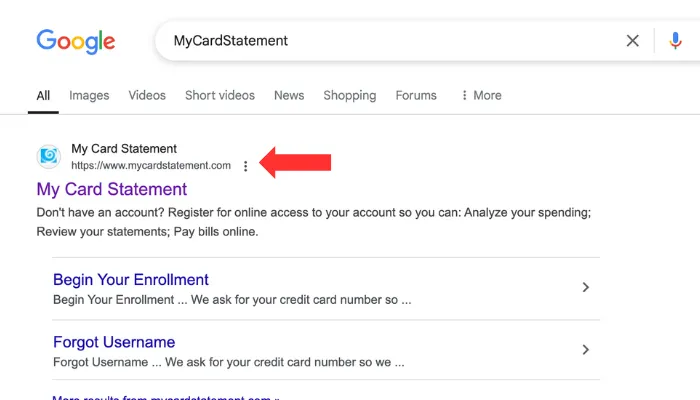Open the Begin Your Enrollment link
This screenshot has width=700, height=400.
[x=131, y=280]
